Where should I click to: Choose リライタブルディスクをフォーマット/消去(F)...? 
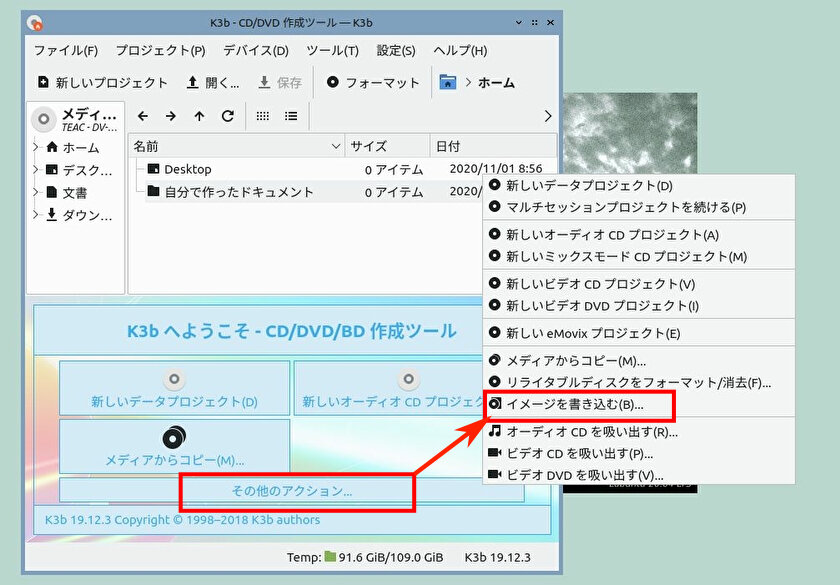[x=639, y=382]
